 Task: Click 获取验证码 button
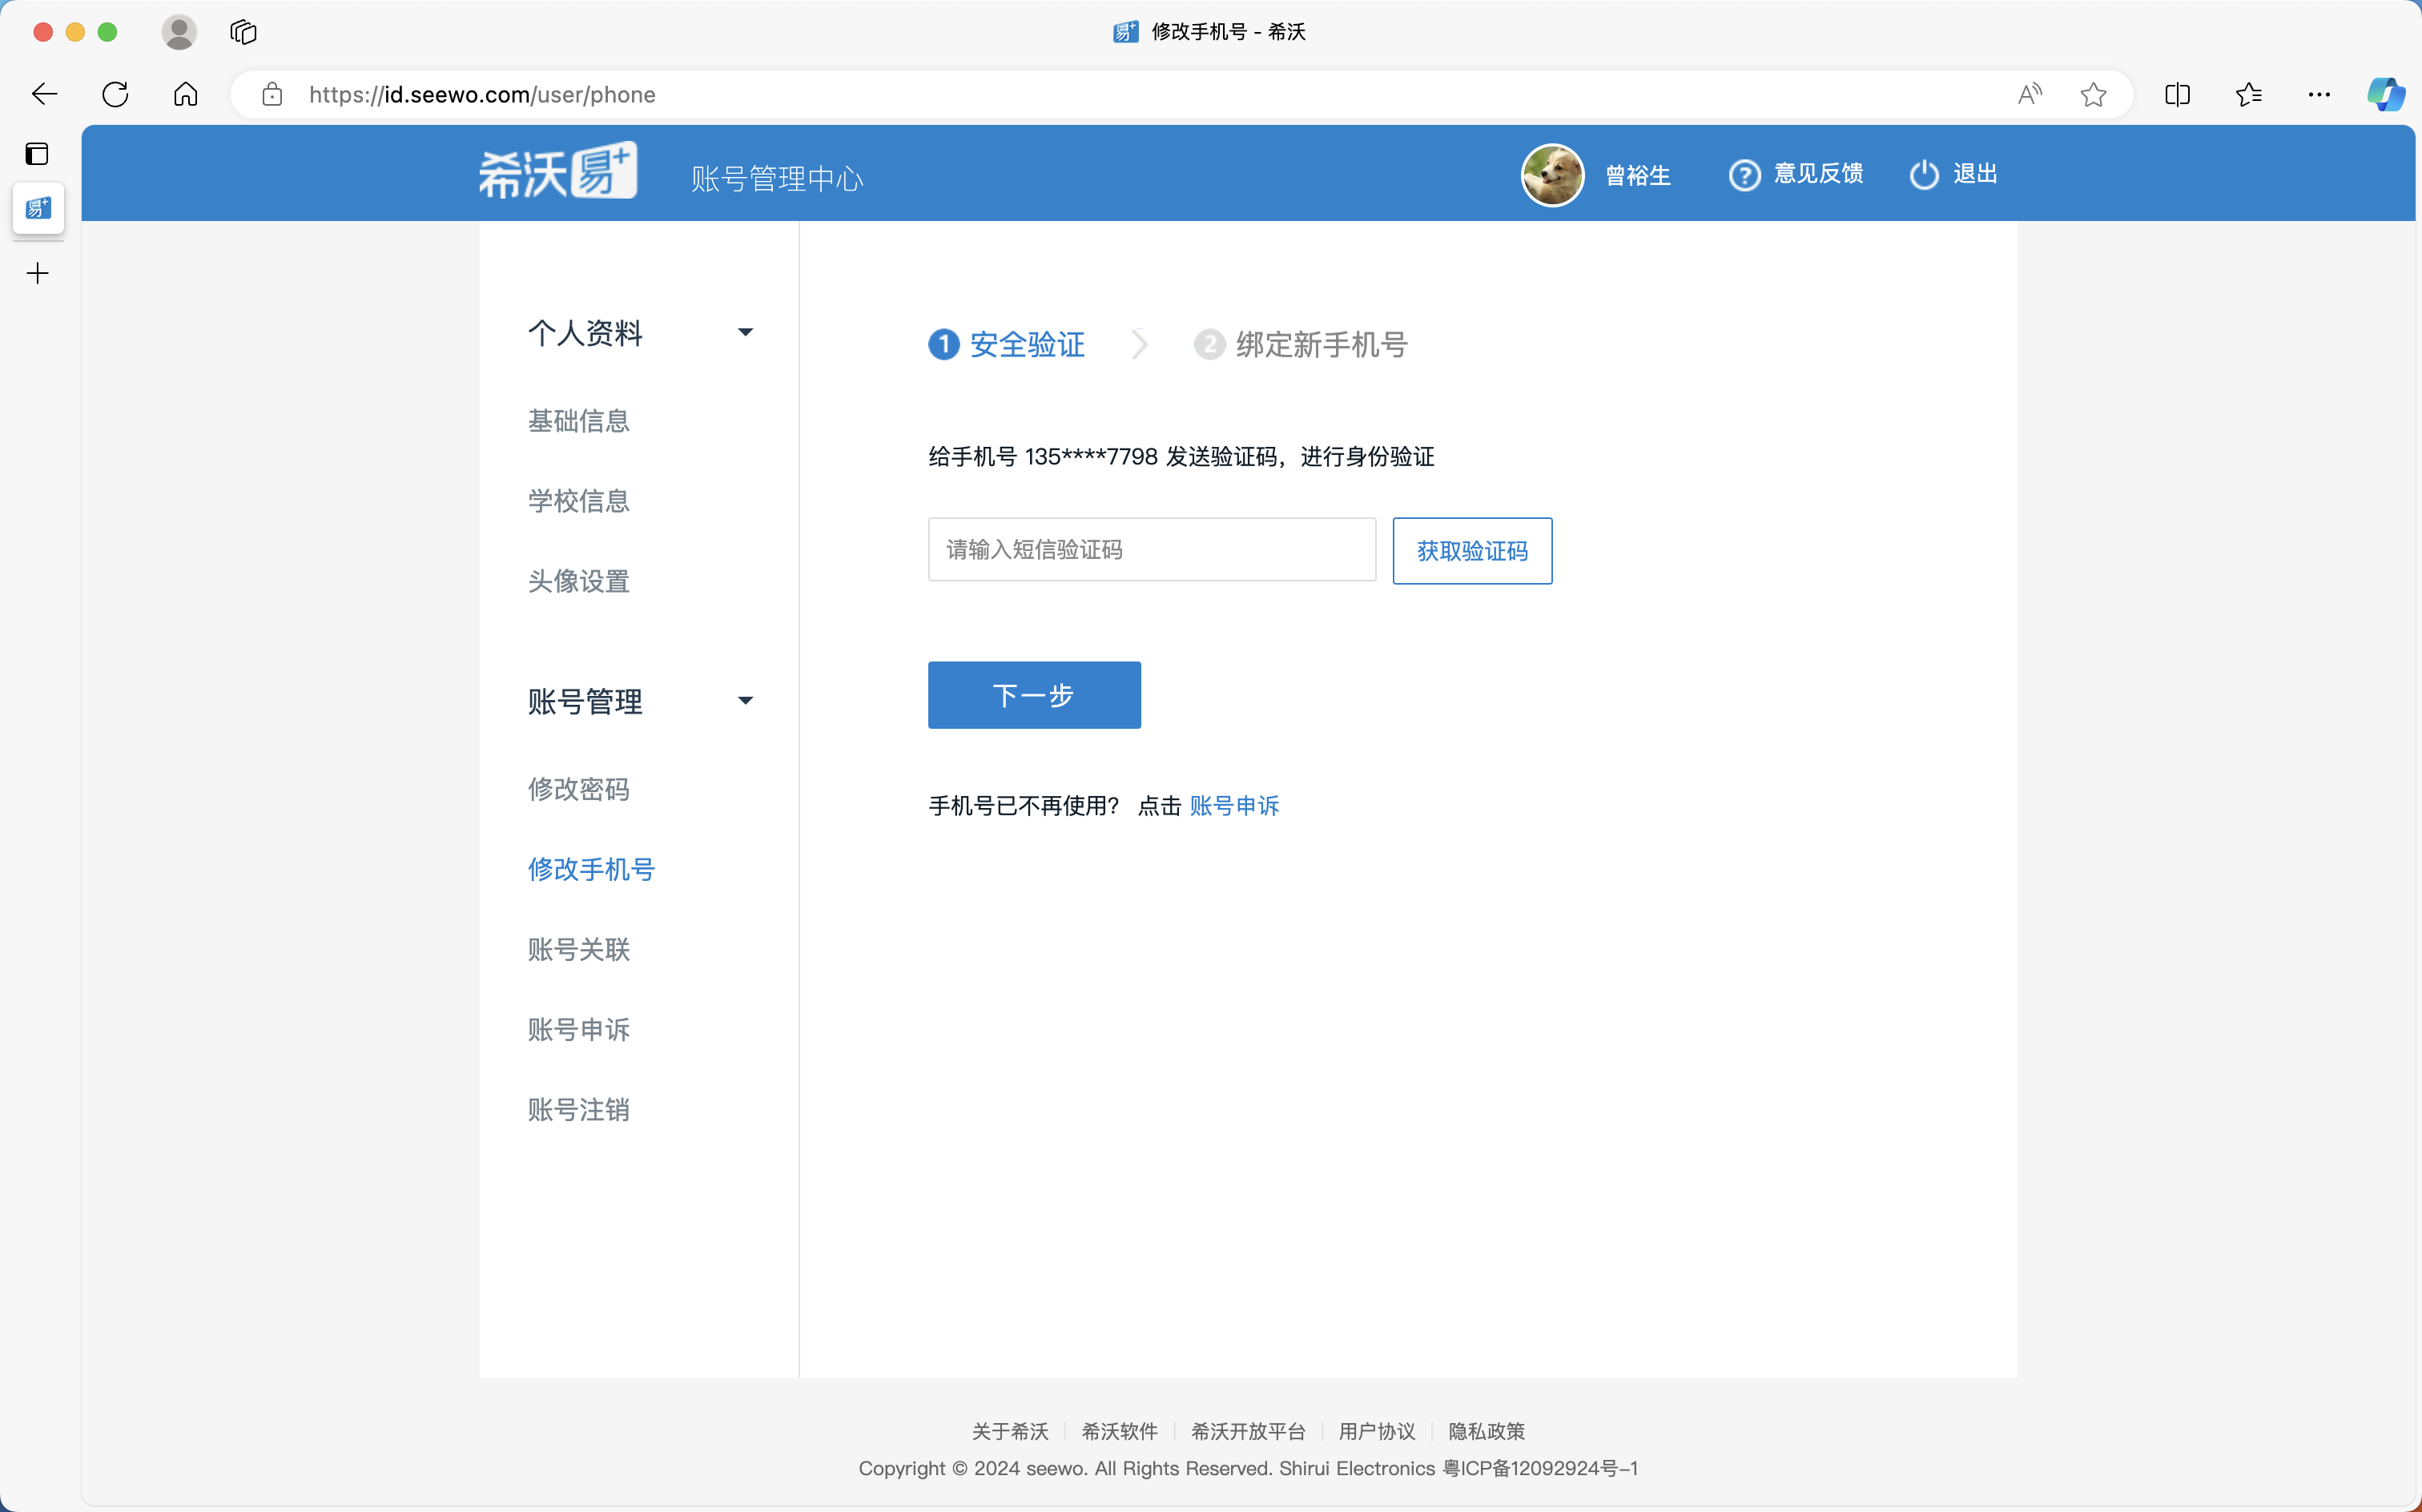(x=1472, y=551)
